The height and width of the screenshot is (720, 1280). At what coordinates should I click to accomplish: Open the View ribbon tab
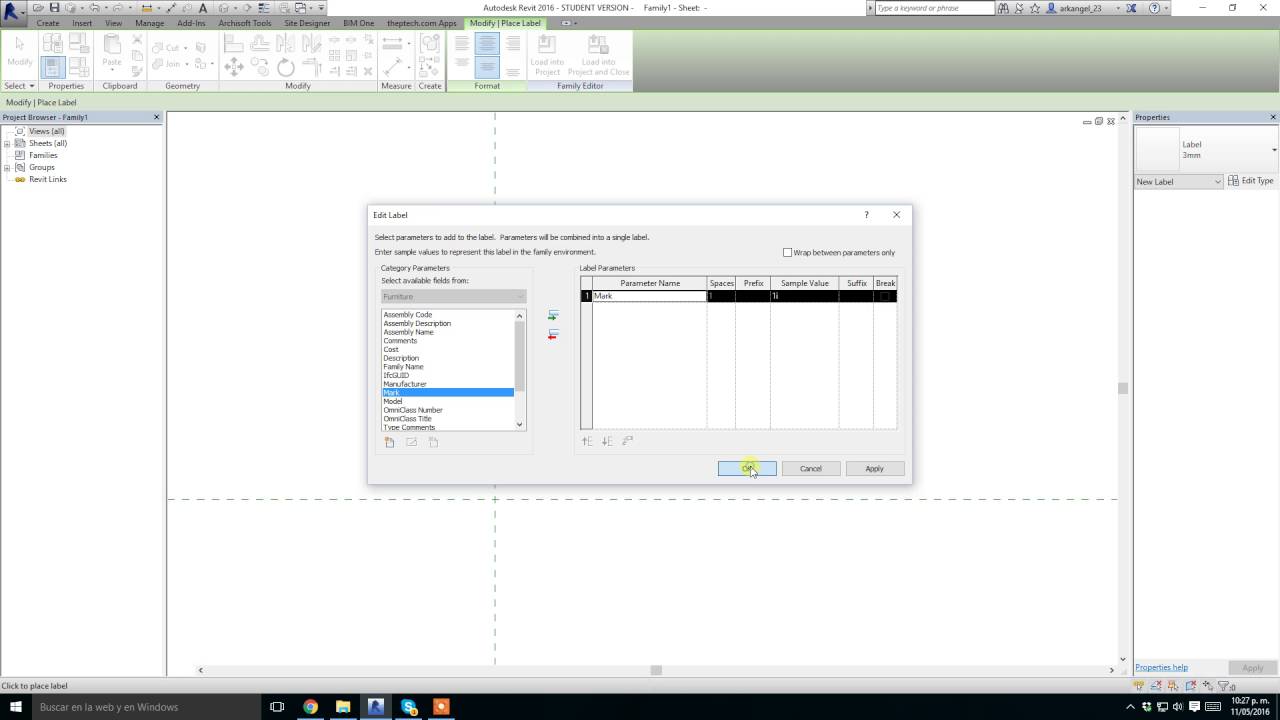click(114, 23)
